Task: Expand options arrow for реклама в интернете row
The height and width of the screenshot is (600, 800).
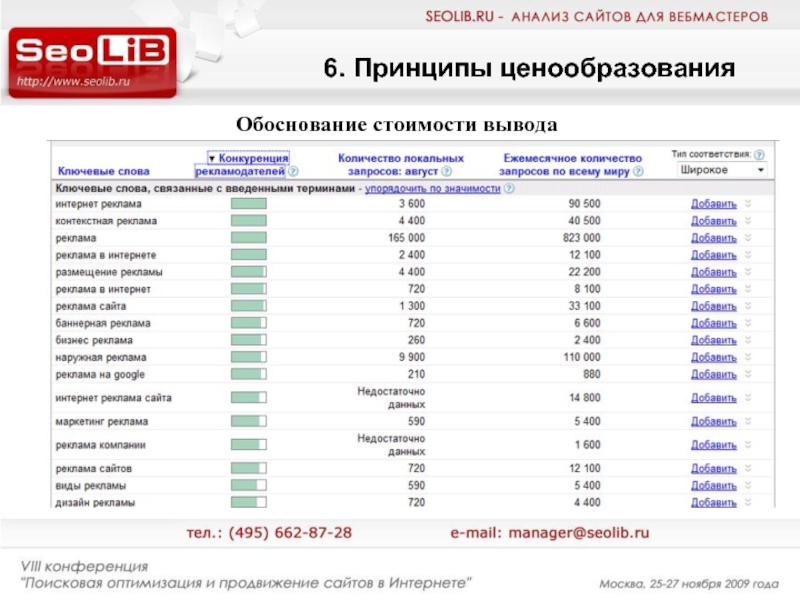Action: pyautogui.click(x=748, y=255)
